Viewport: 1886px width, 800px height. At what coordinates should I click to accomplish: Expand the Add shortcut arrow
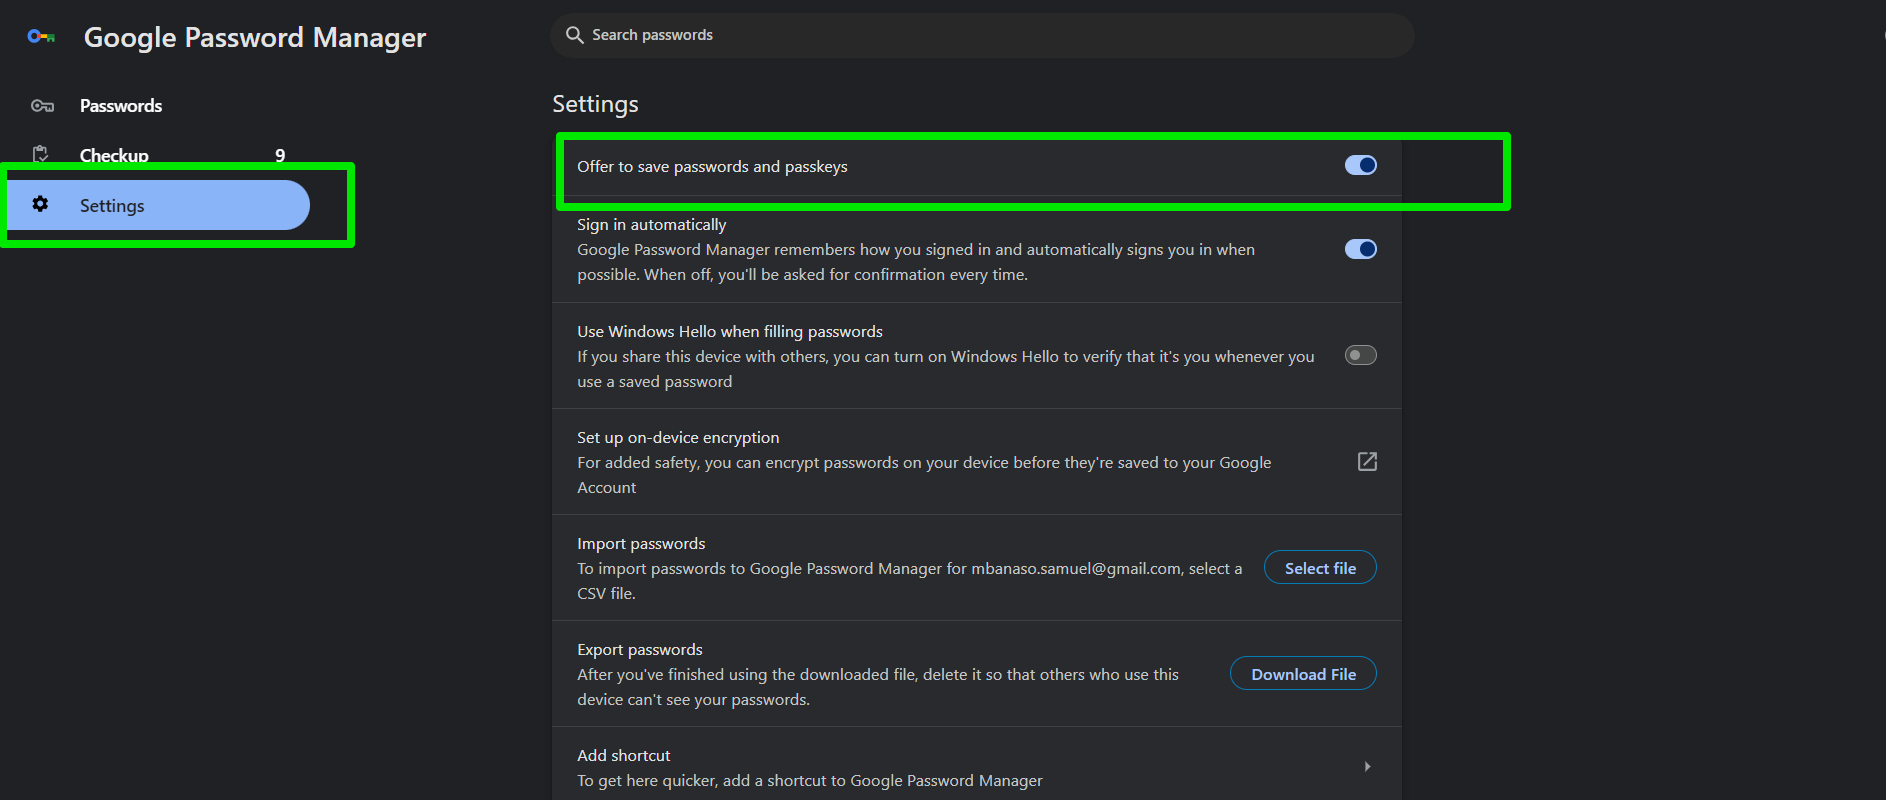(1367, 766)
